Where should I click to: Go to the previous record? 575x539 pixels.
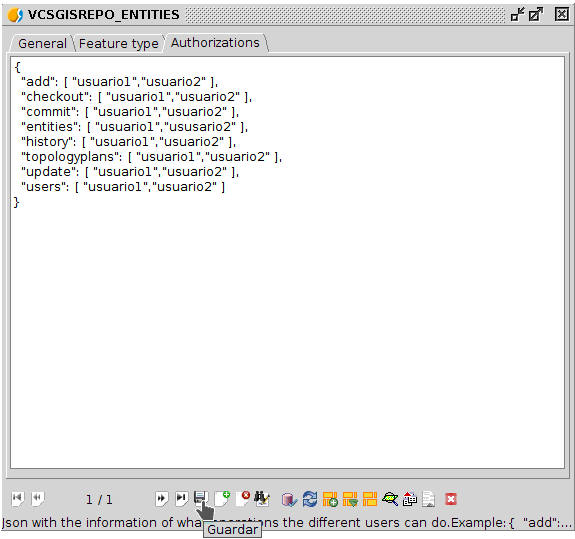click(x=37, y=499)
